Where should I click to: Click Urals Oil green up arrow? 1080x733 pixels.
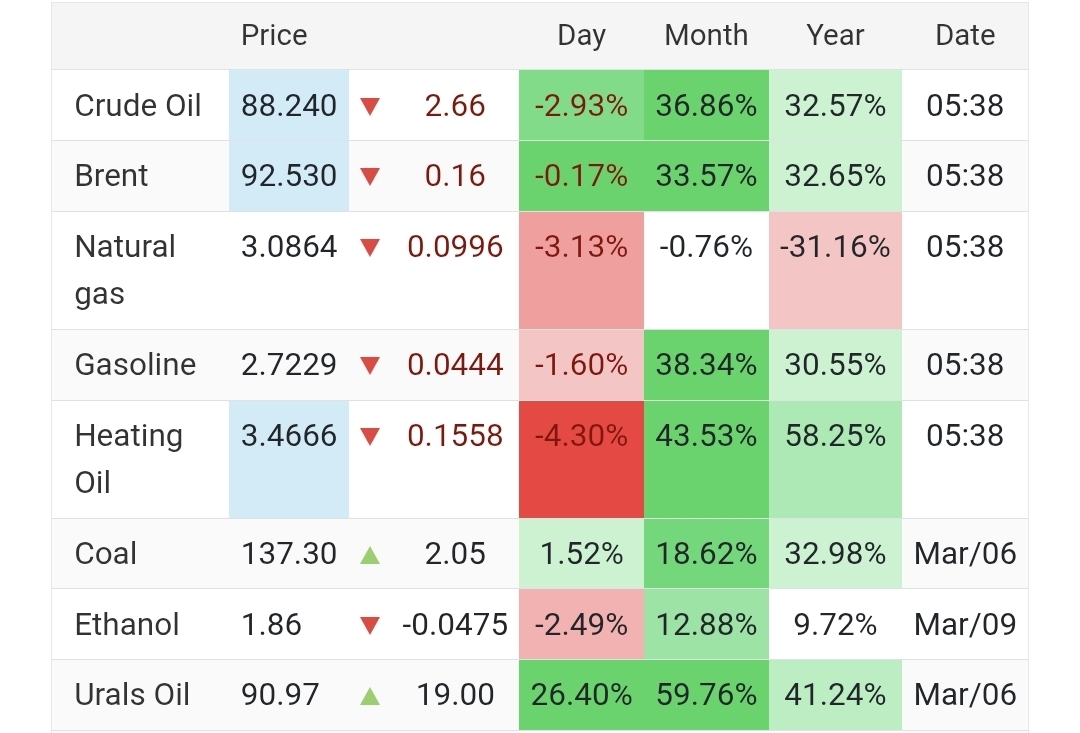370,696
